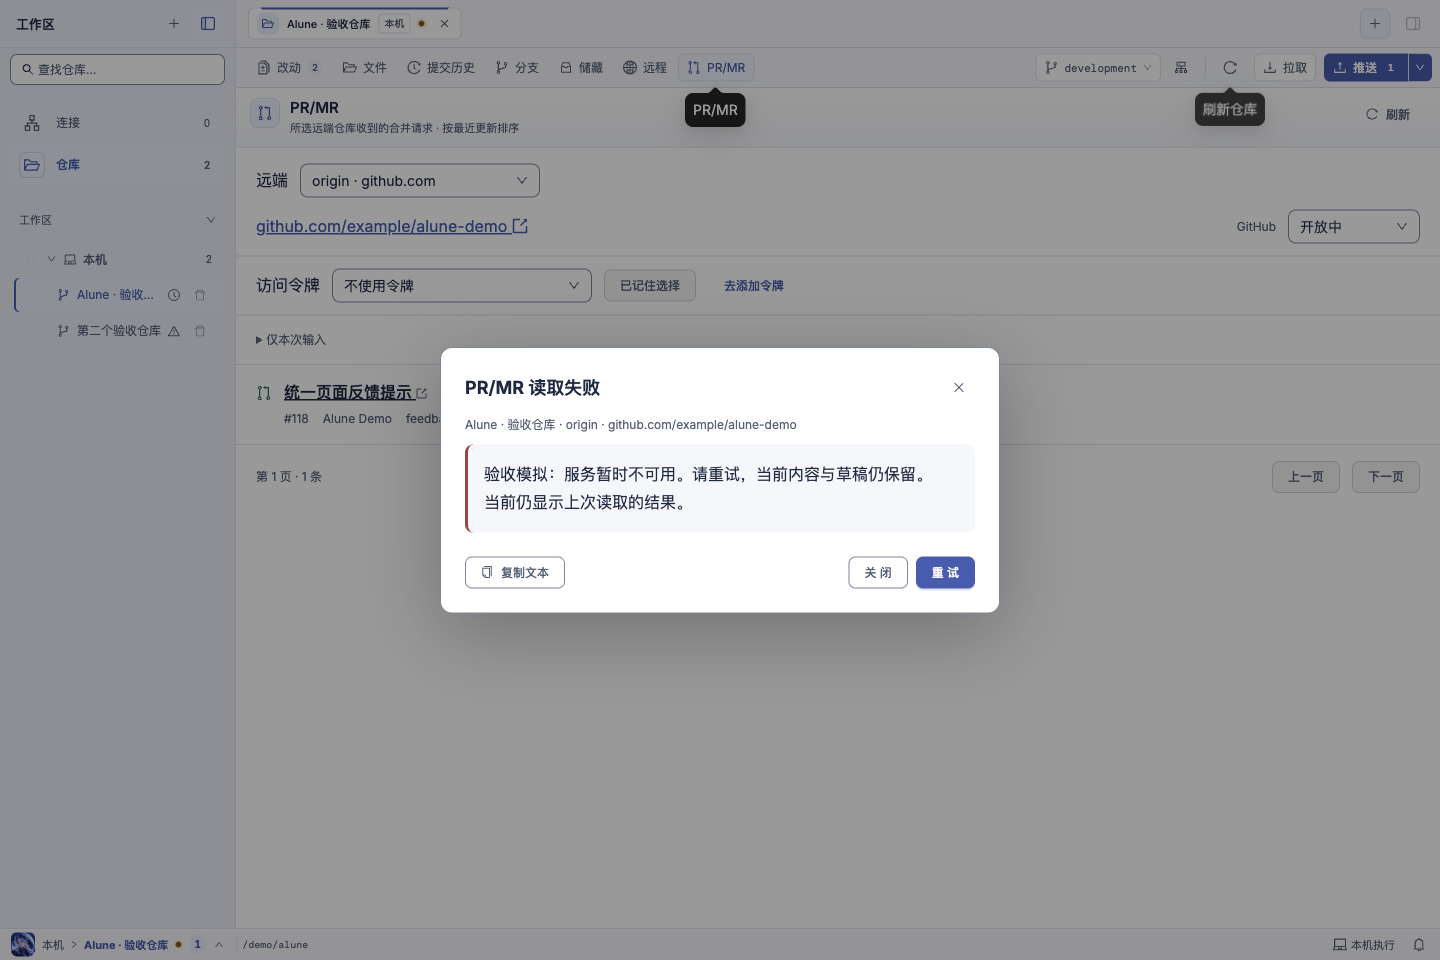Click the warning triangle on 第二个验收仓库

(x=174, y=331)
